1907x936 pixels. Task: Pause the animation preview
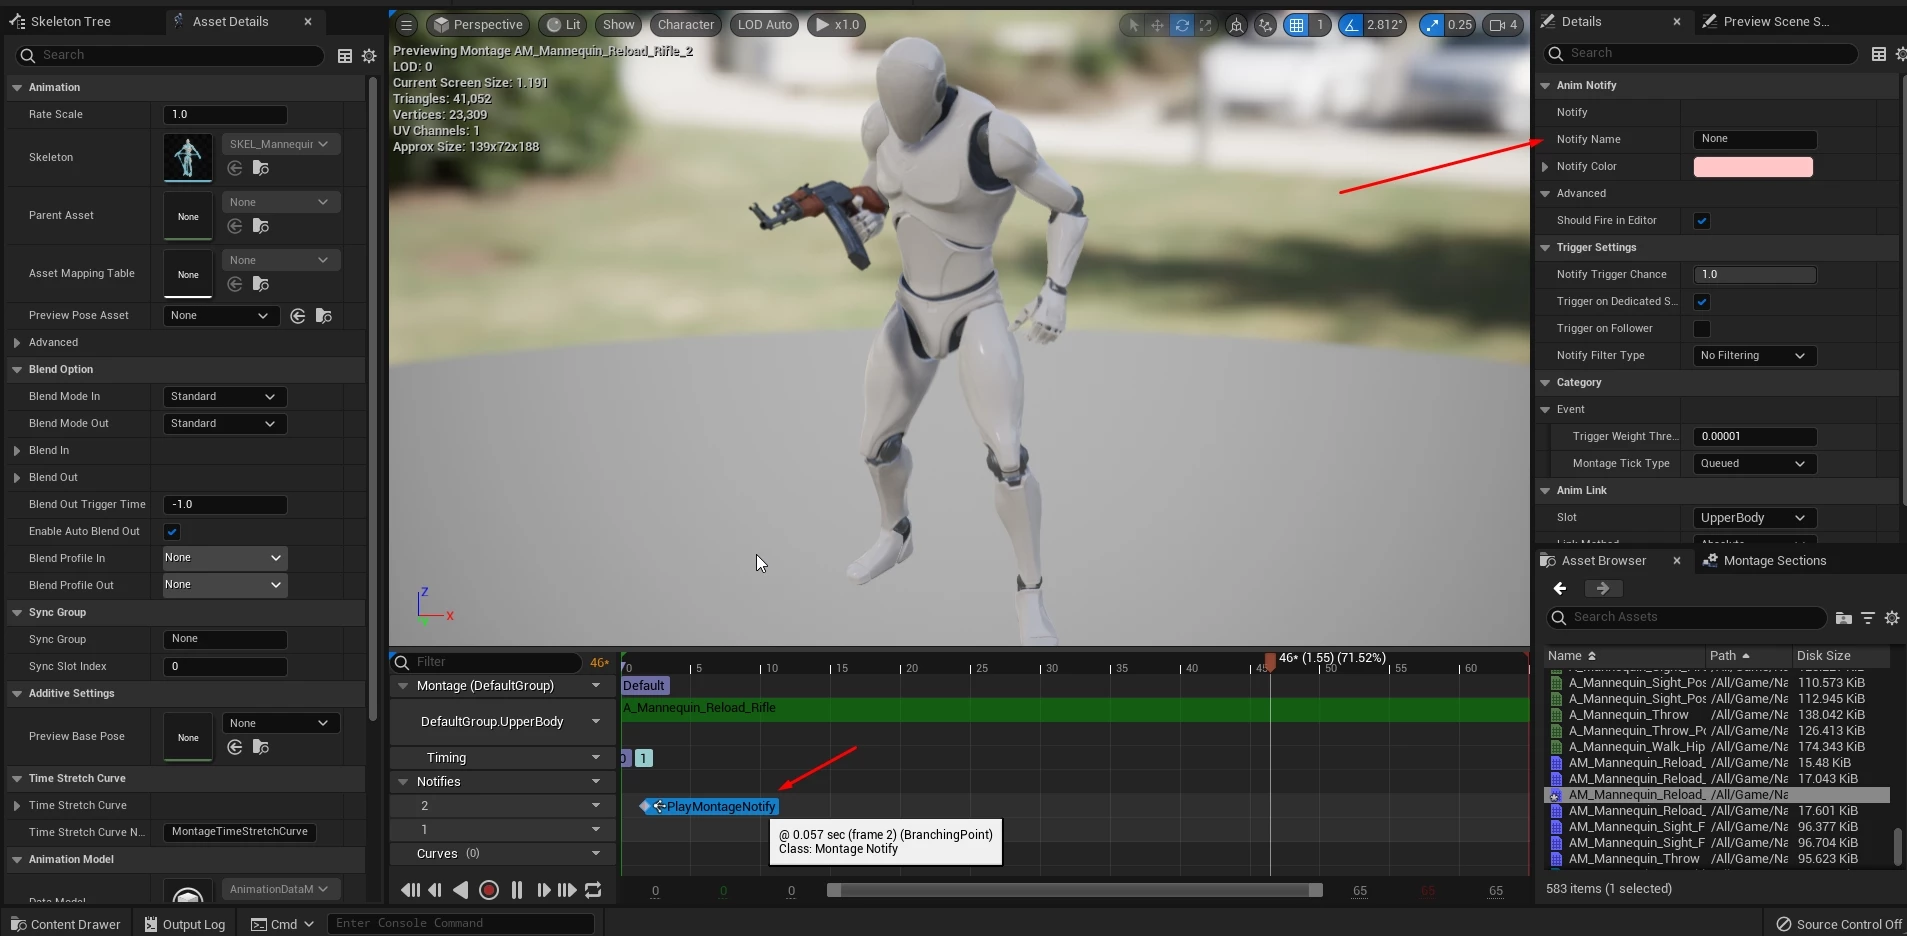tap(517, 890)
